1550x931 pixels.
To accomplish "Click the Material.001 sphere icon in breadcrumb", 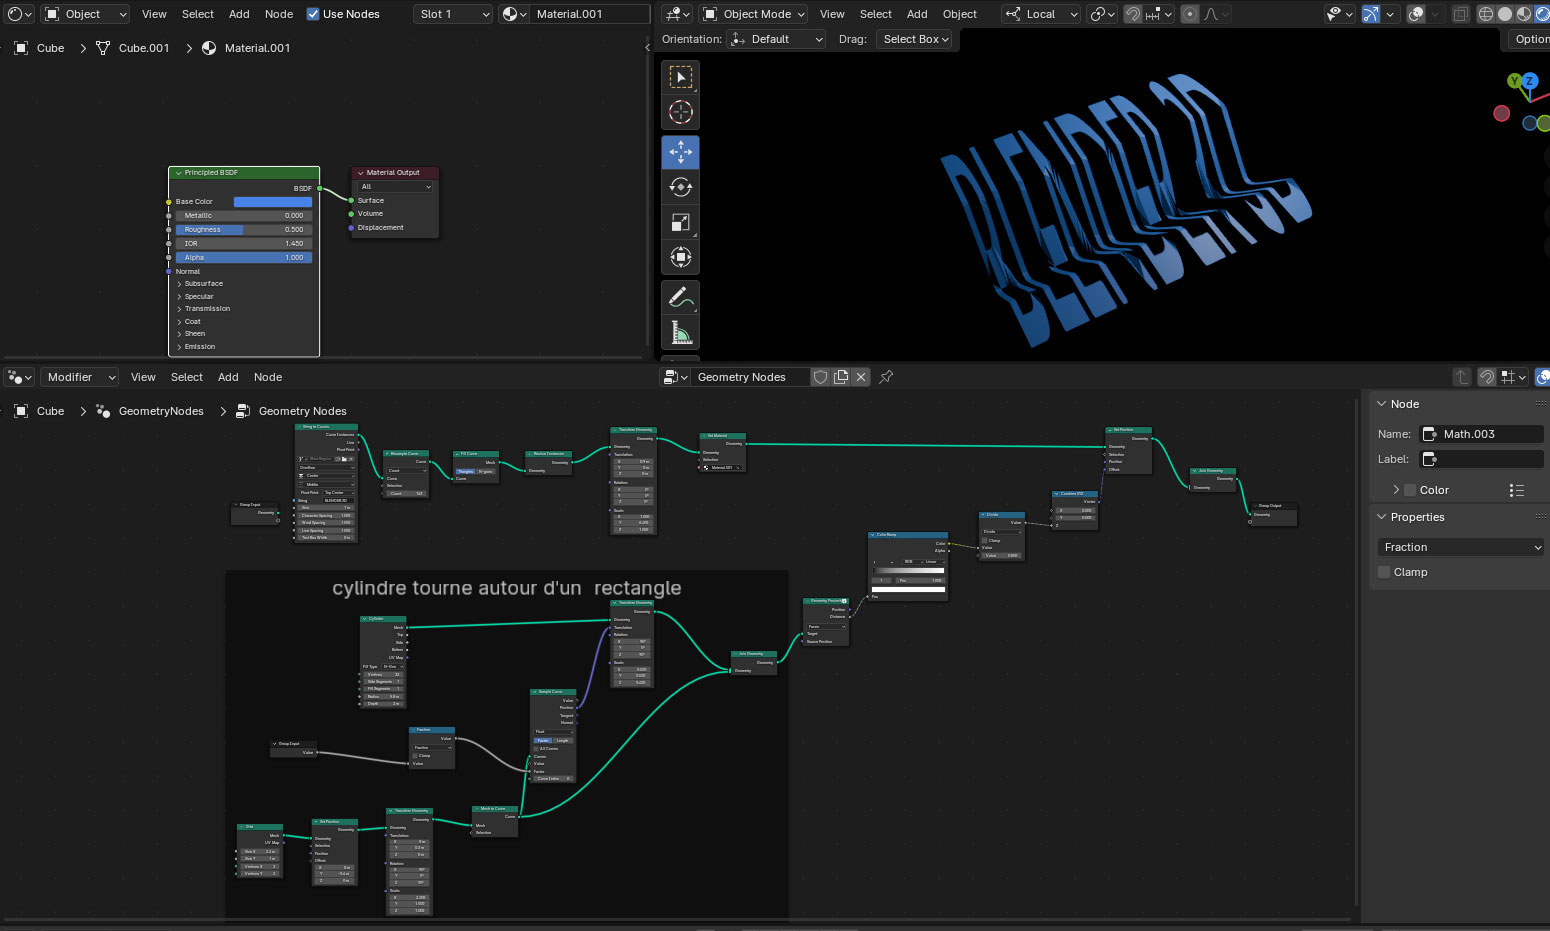I will coord(209,48).
